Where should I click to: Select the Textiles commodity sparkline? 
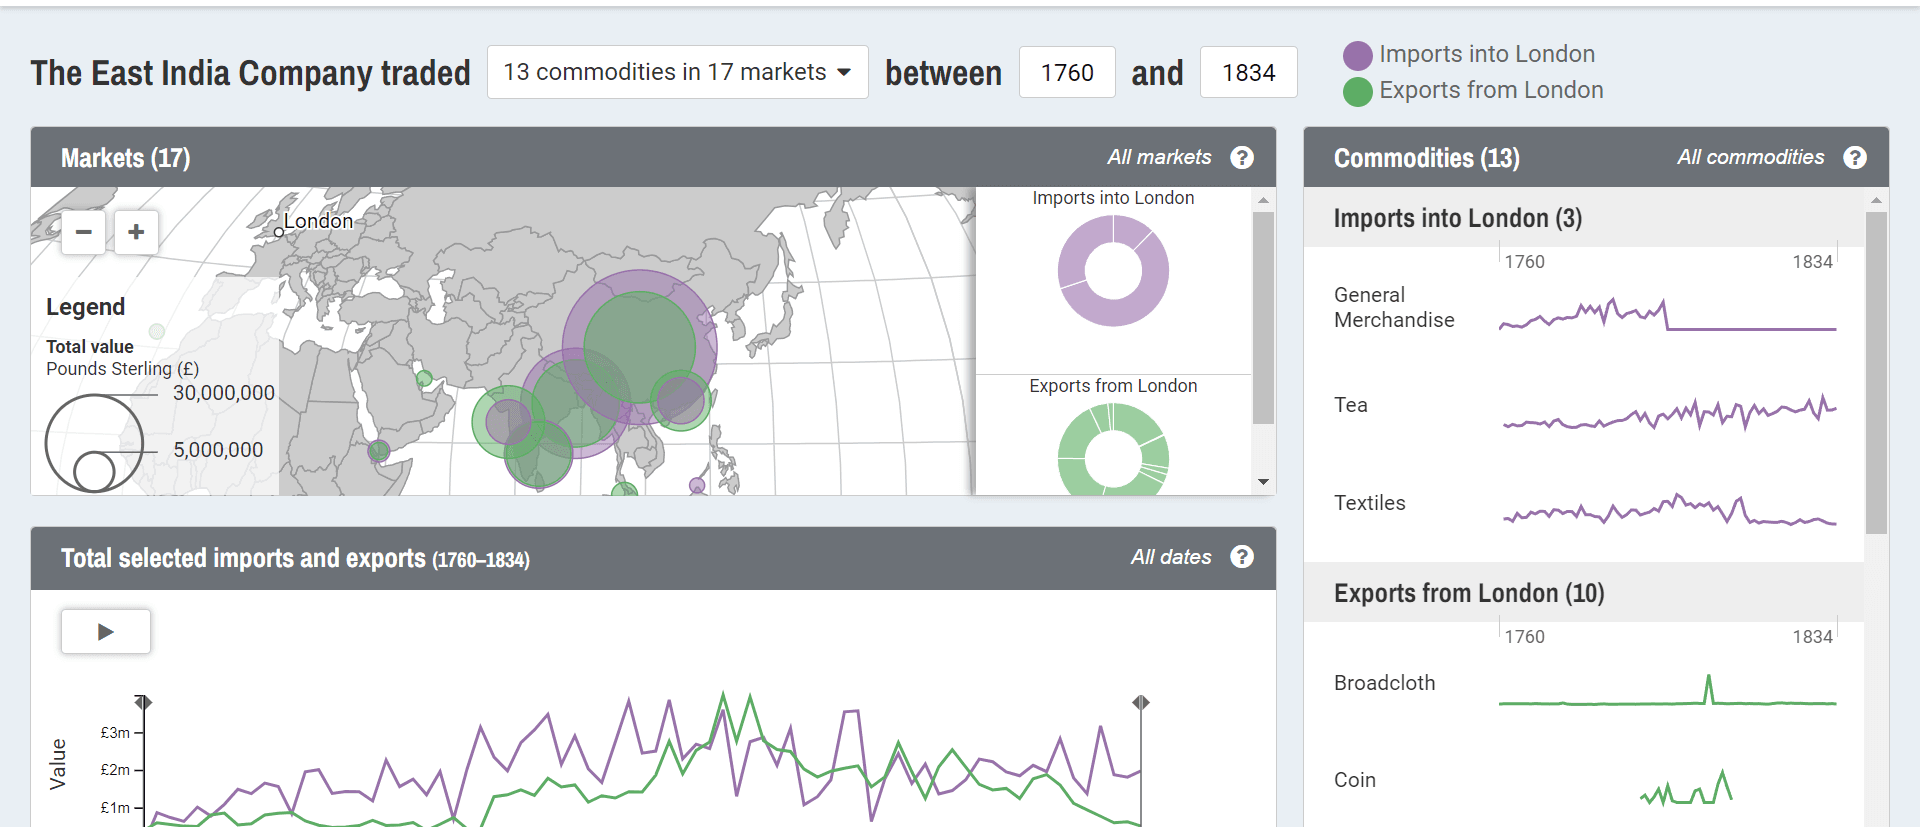click(1669, 509)
